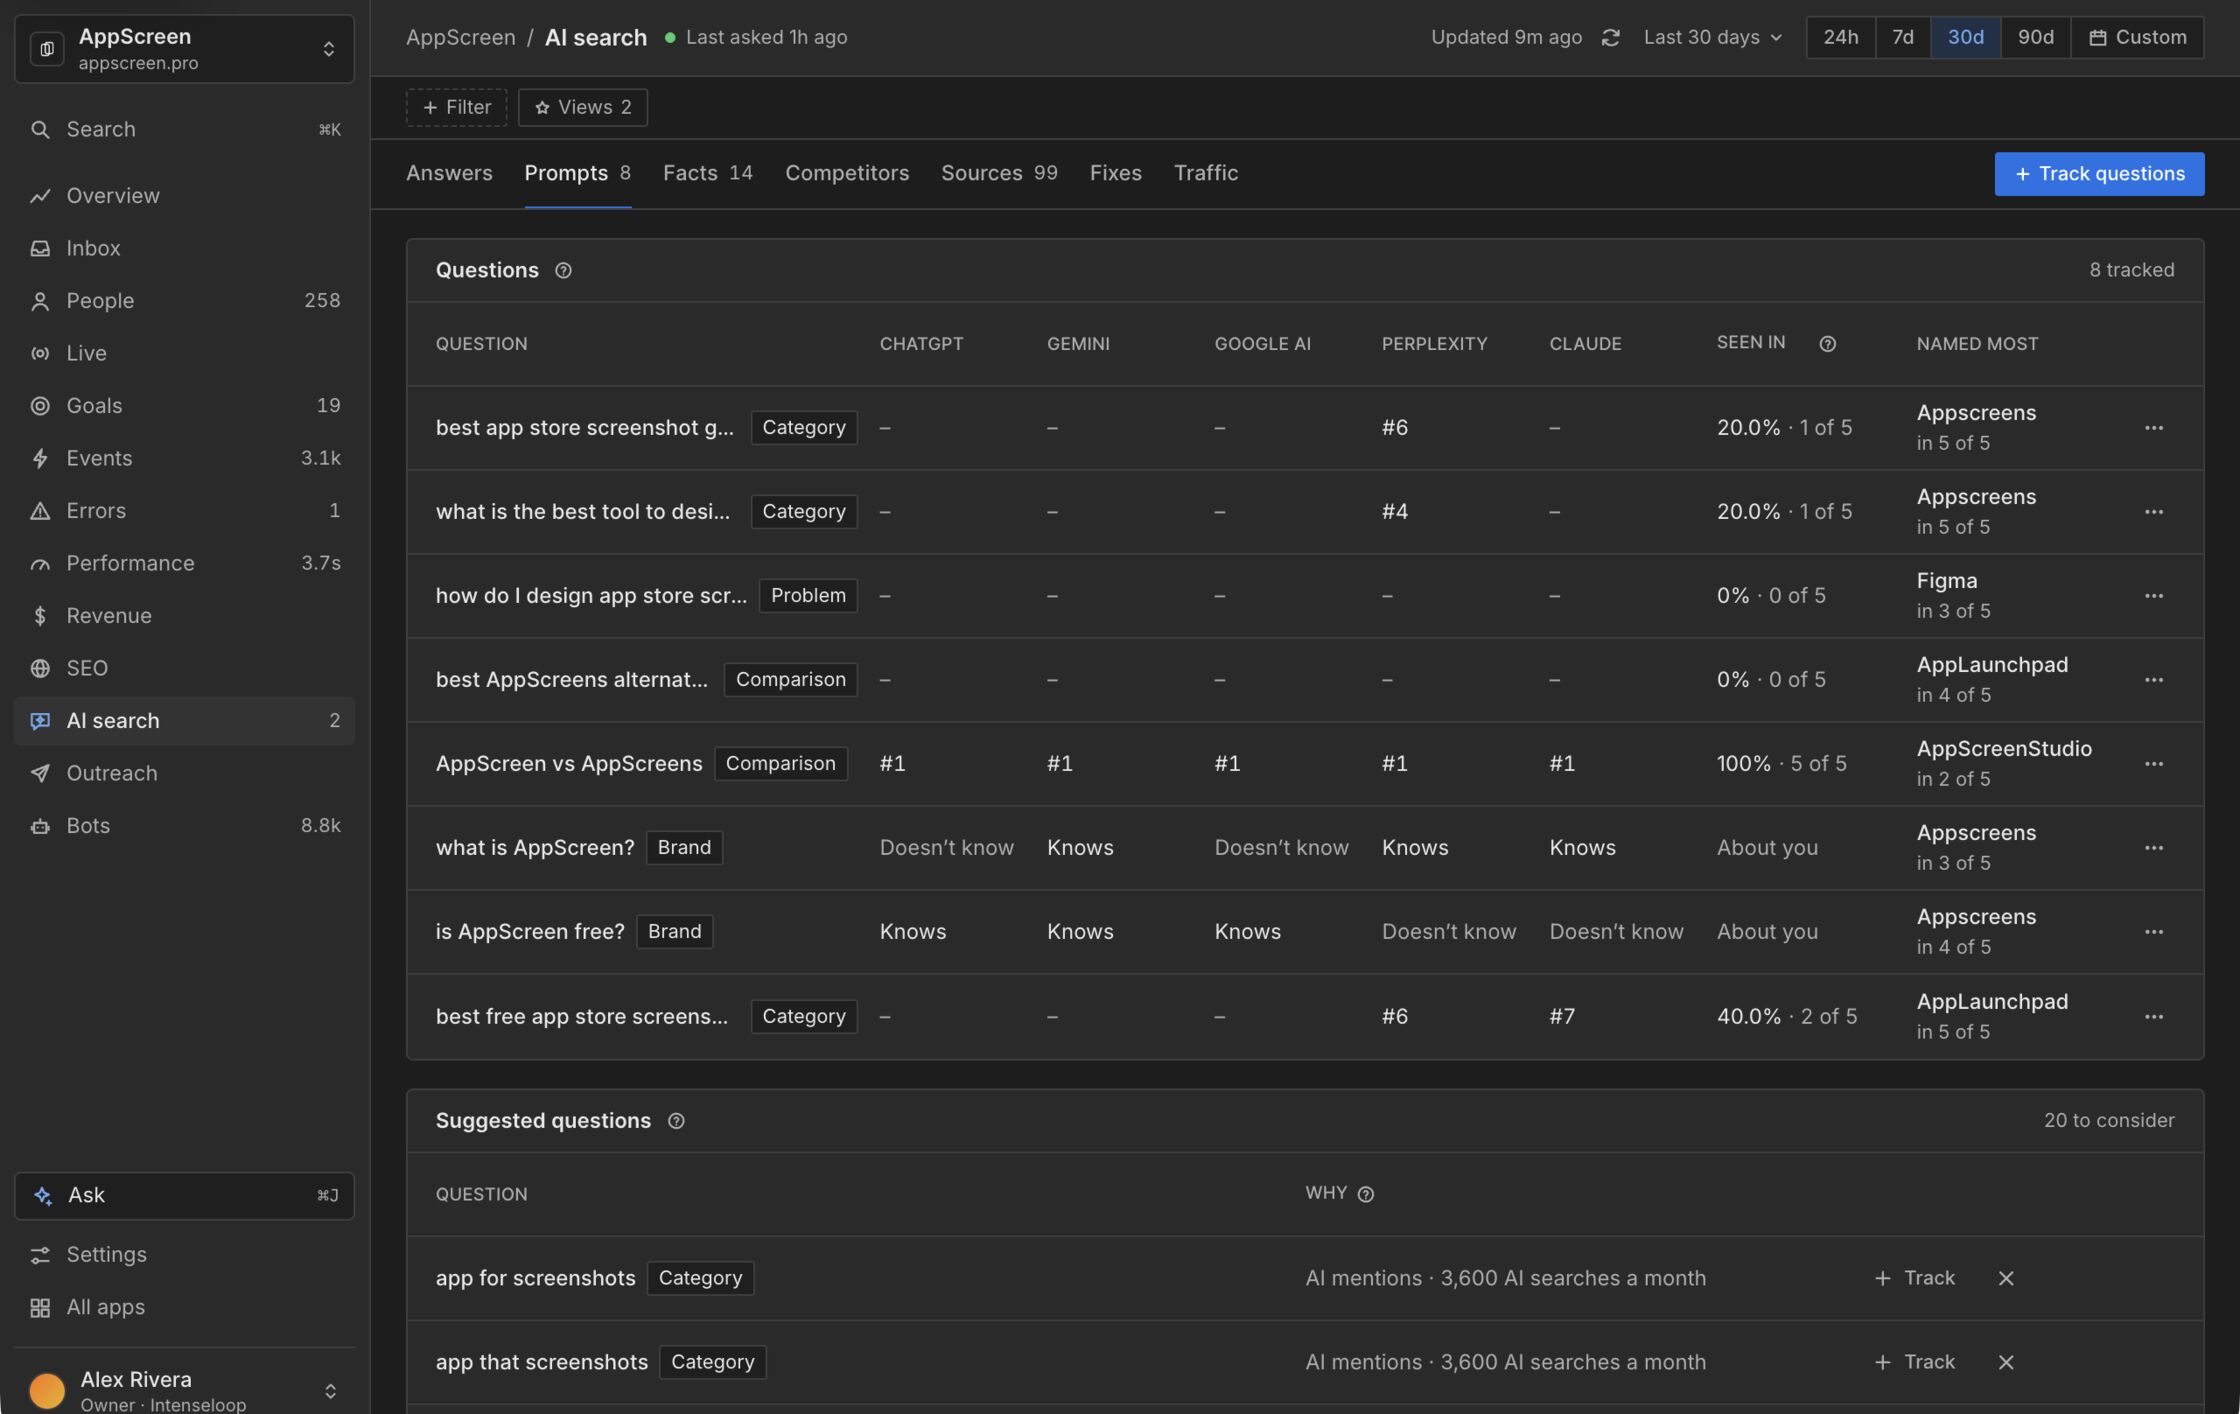Open the Ask assistant box
This screenshot has height=1414, width=2240.
184,1196
